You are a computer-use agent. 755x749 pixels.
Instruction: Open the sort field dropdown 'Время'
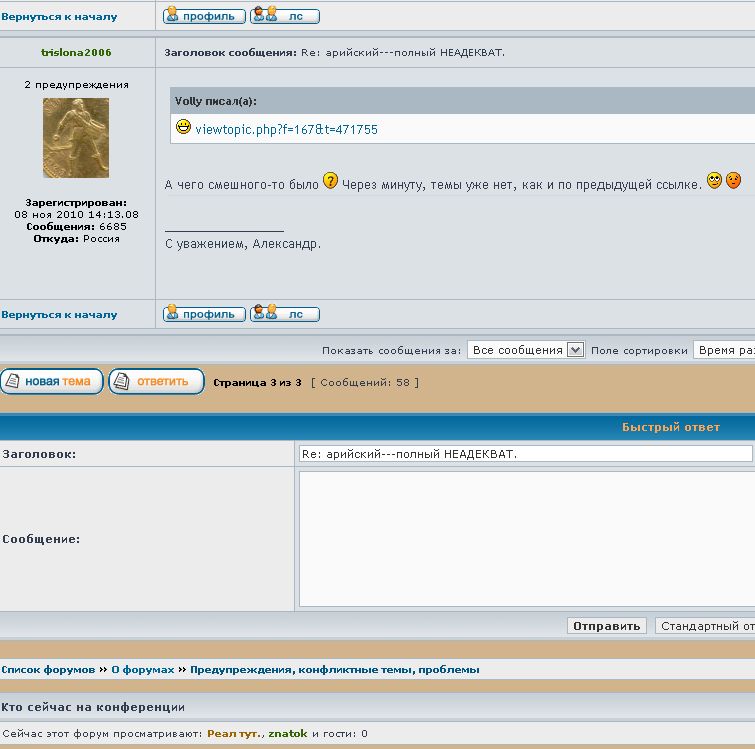click(723, 350)
